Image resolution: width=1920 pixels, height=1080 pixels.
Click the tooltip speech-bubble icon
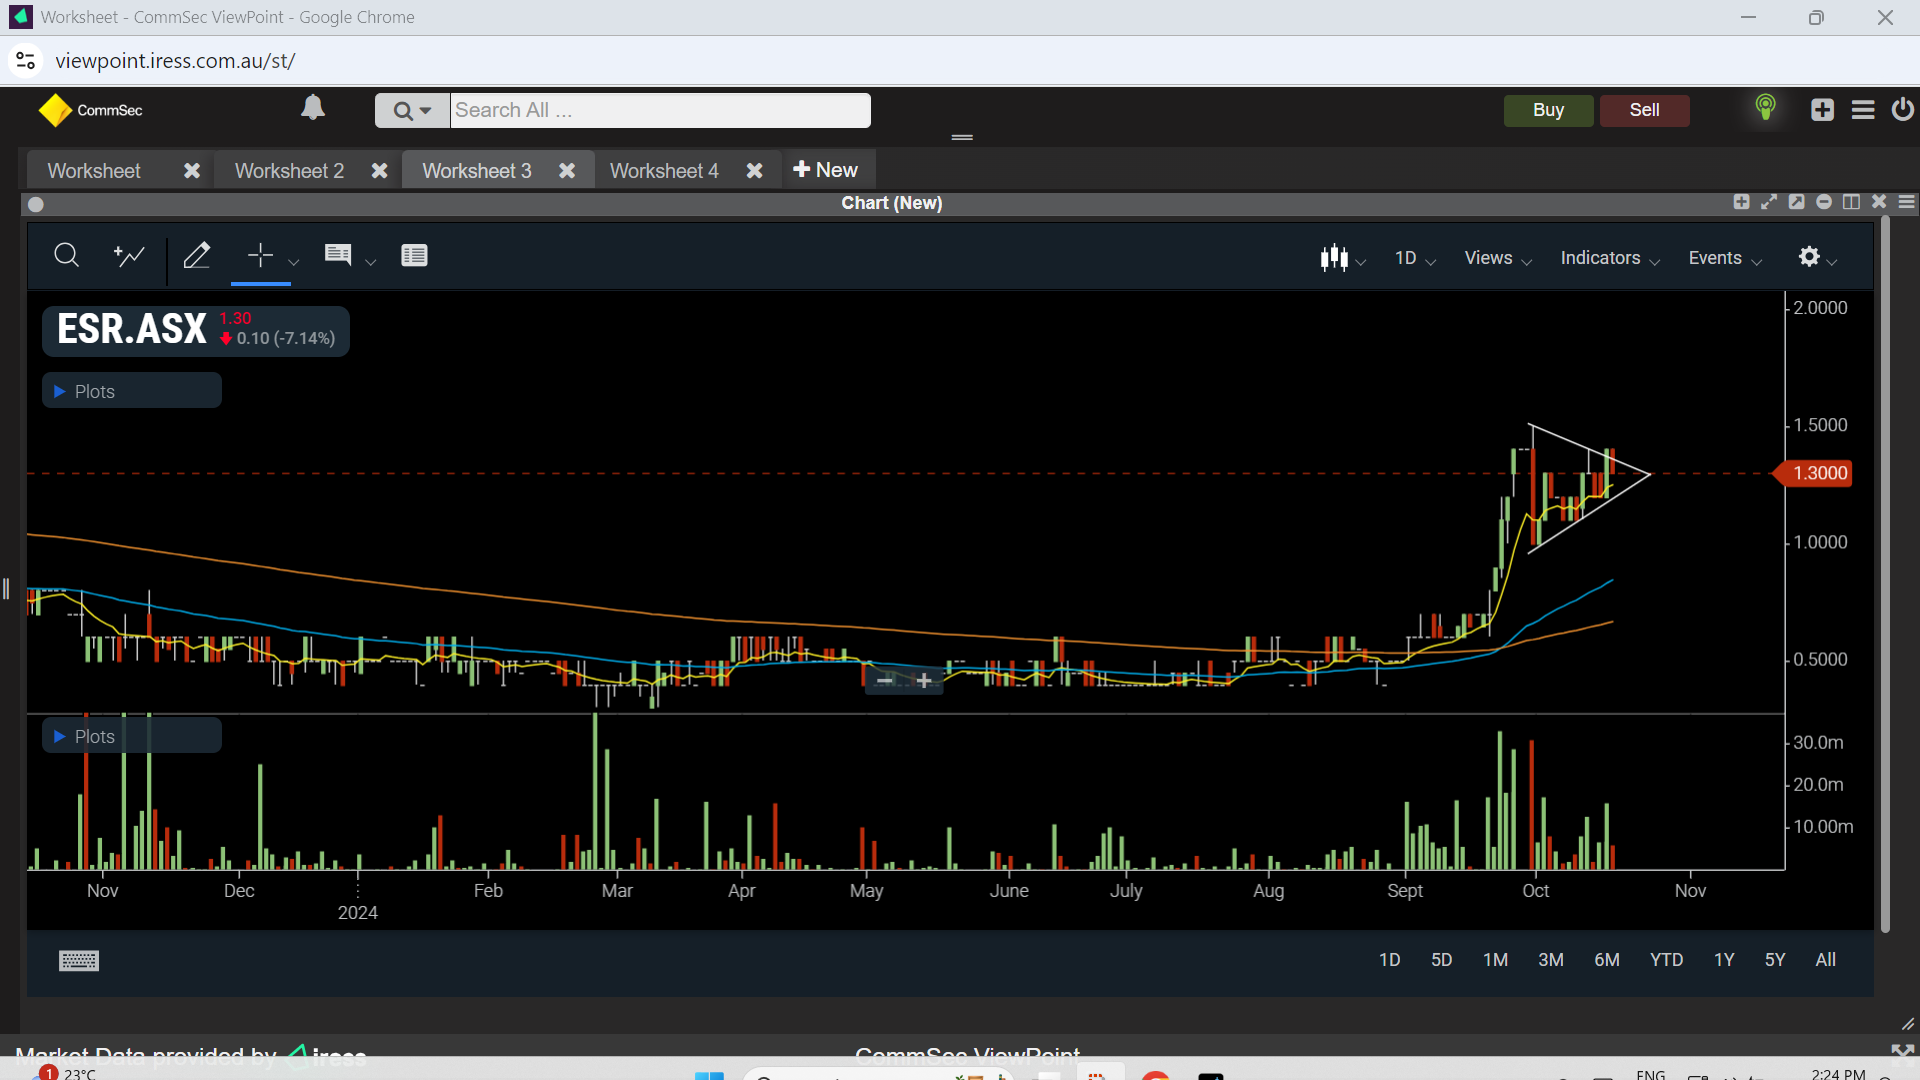click(x=338, y=255)
